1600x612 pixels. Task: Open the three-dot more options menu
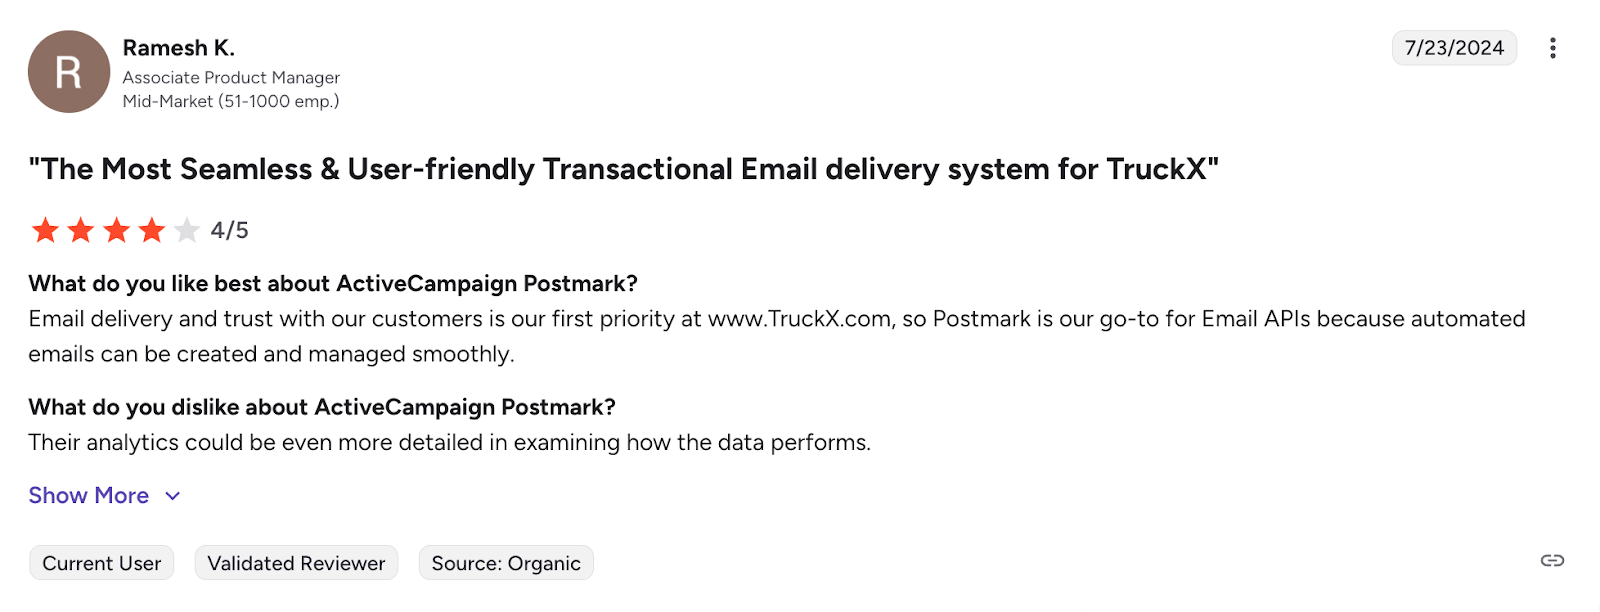click(1552, 48)
